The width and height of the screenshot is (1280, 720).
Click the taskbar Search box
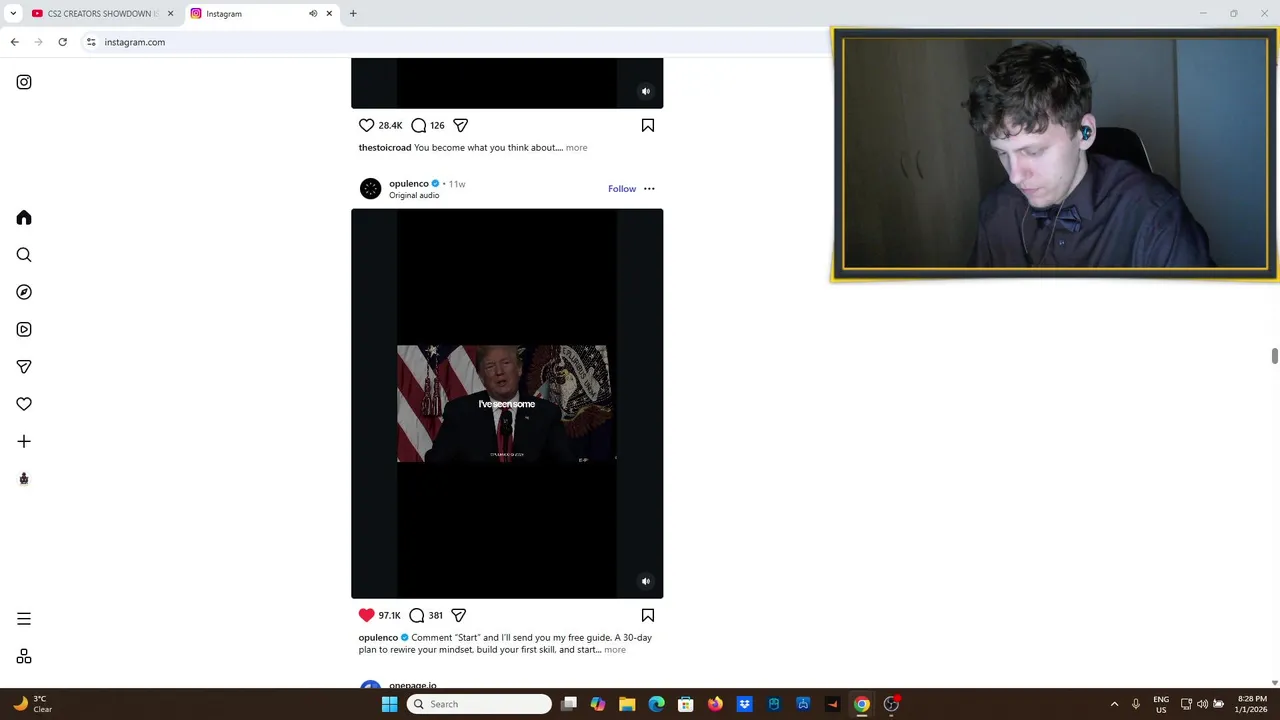(480, 704)
